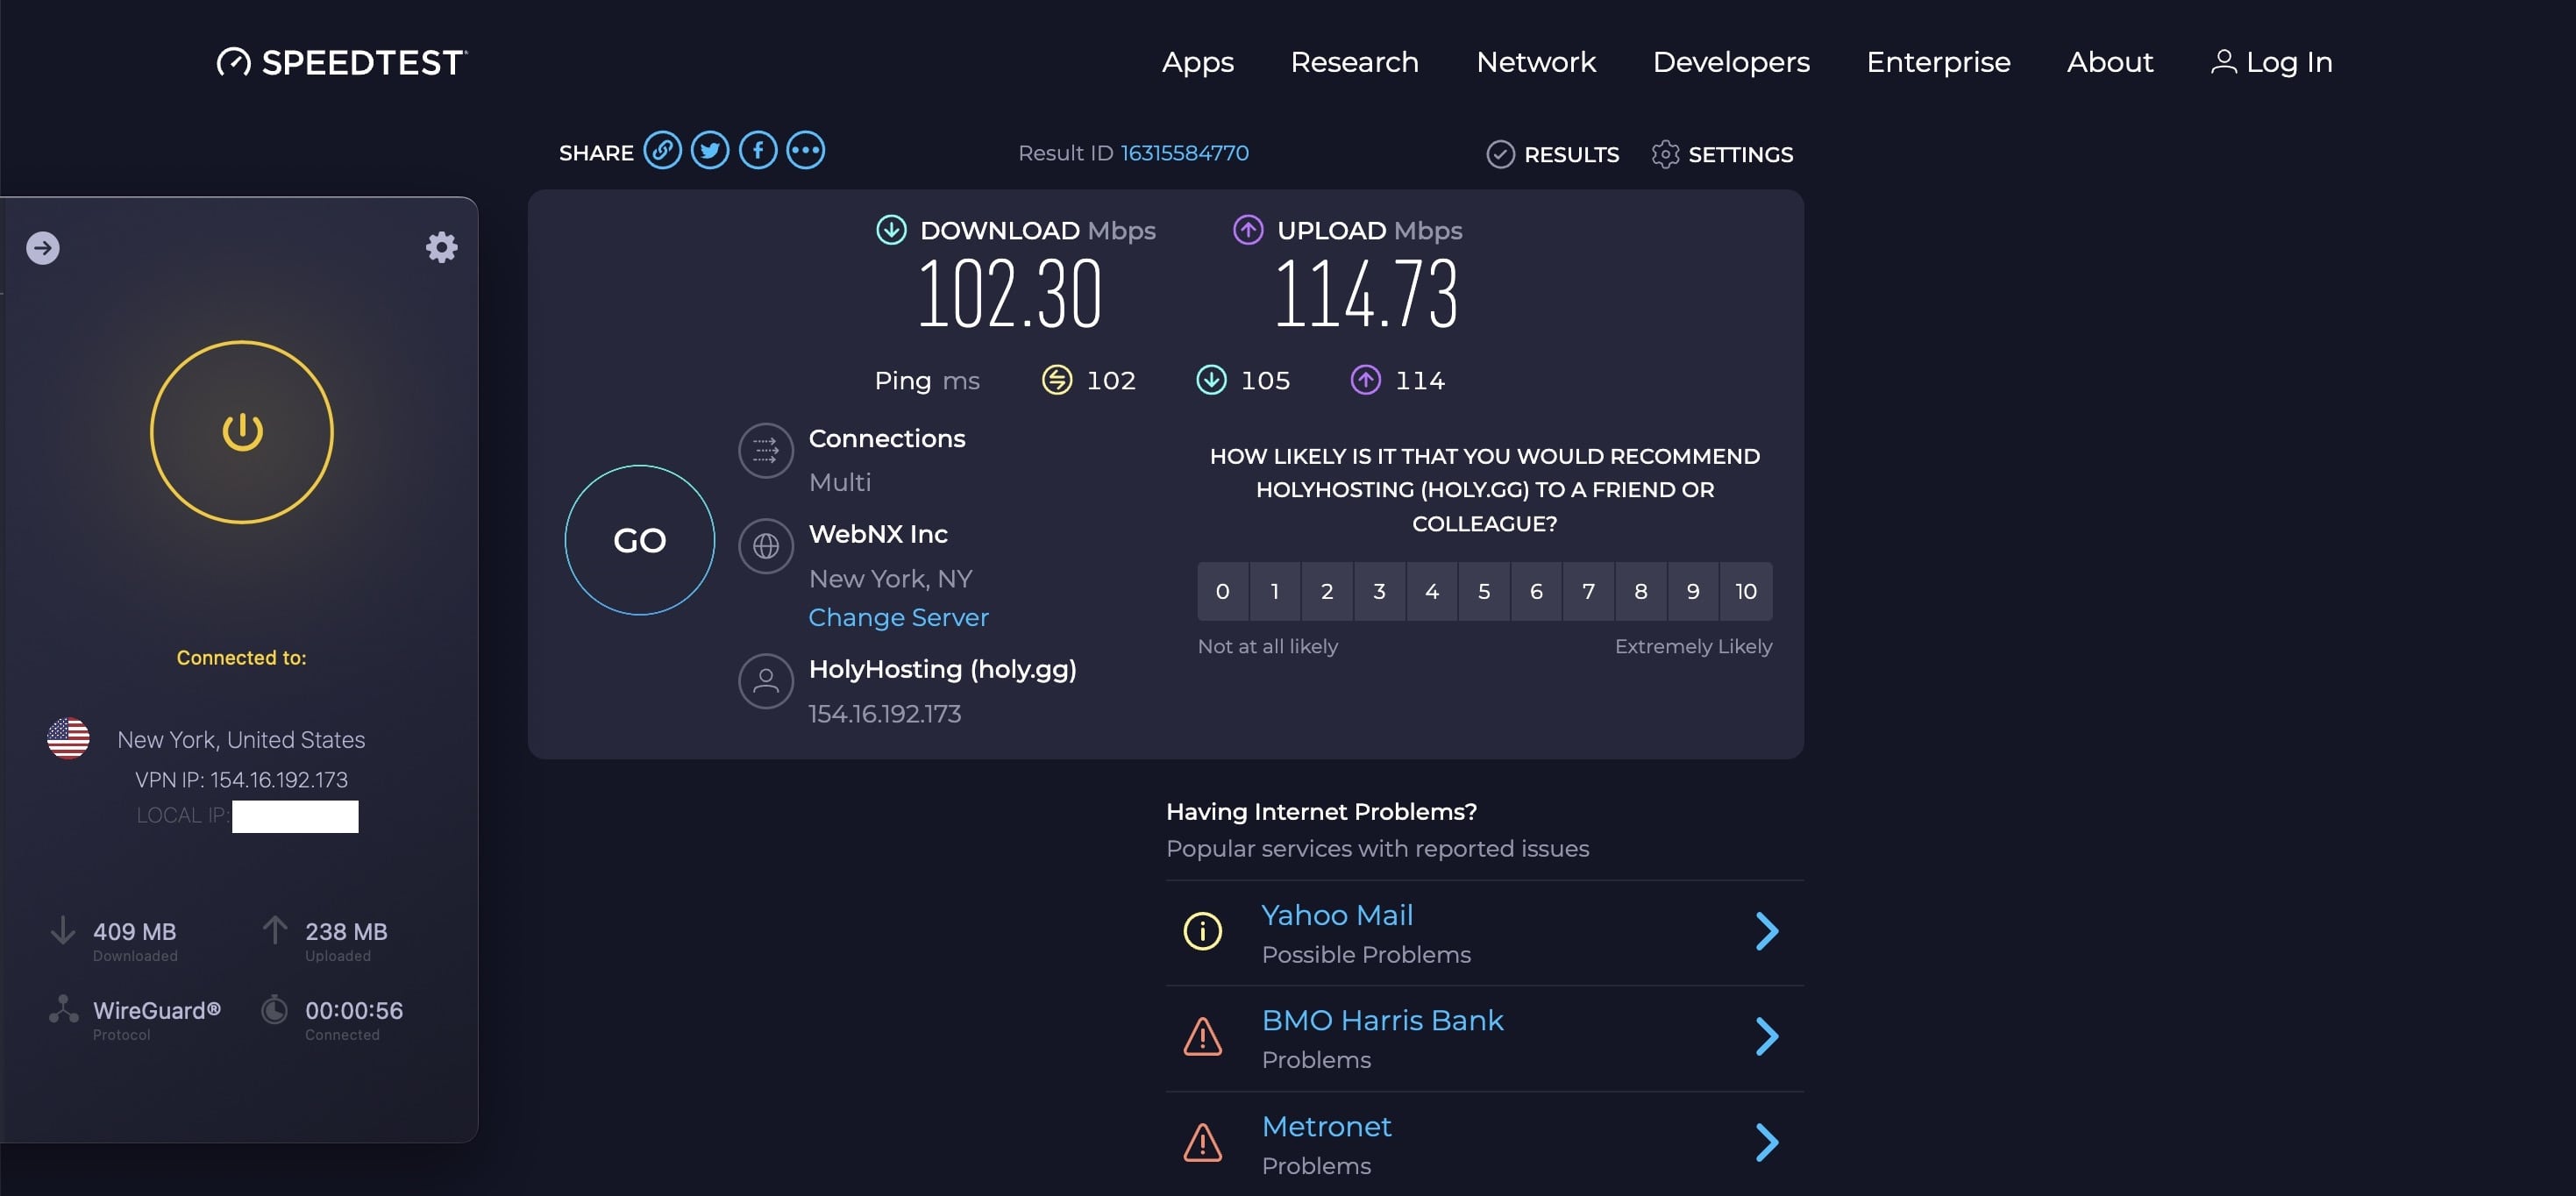Expand Metronet problems chevron
Image resolution: width=2576 pixels, height=1196 pixels.
[x=1767, y=1142]
